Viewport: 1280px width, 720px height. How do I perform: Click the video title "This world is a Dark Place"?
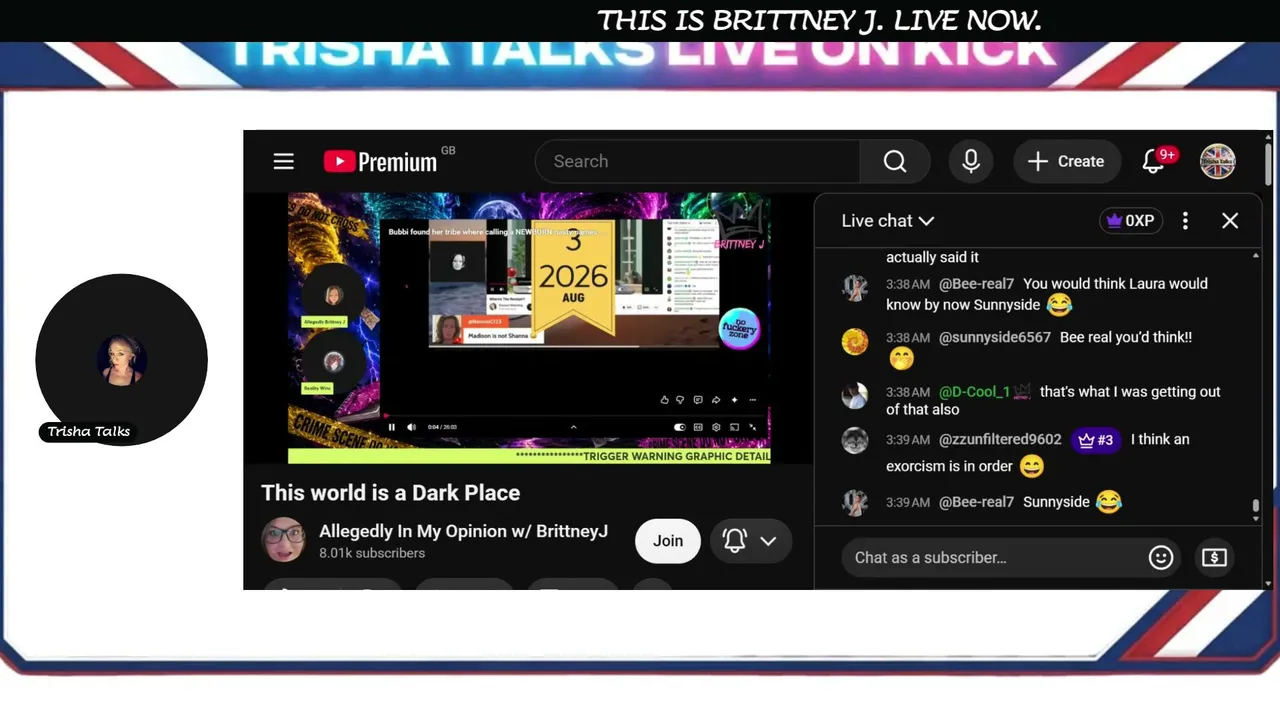click(391, 493)
